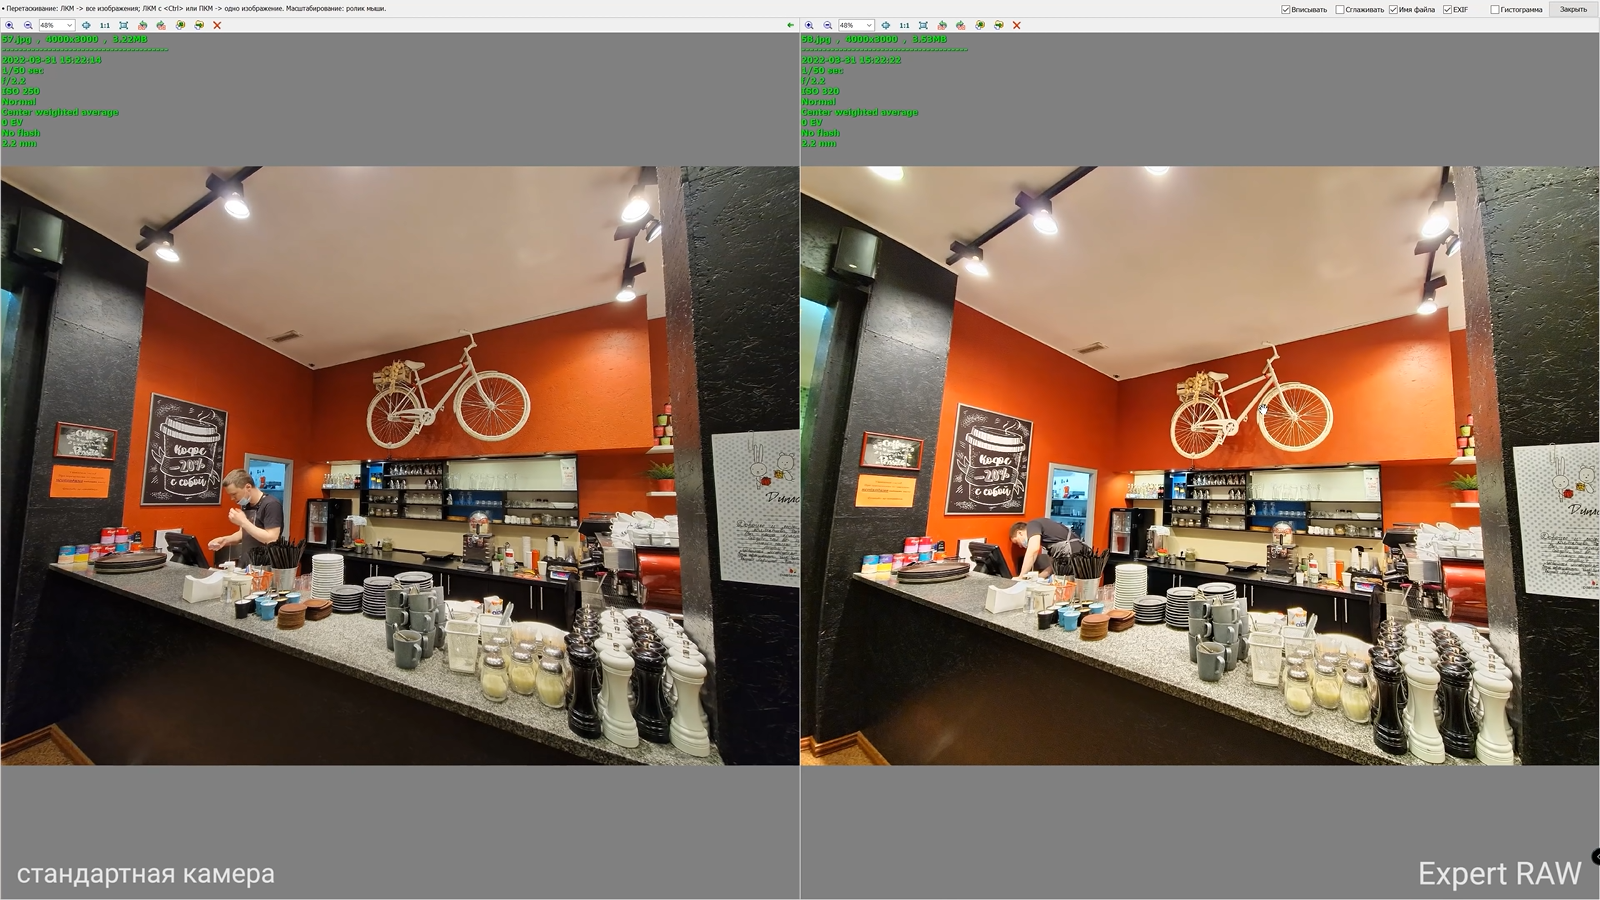
Task: Fit the left image to its pane
Action: click(124, 25)
